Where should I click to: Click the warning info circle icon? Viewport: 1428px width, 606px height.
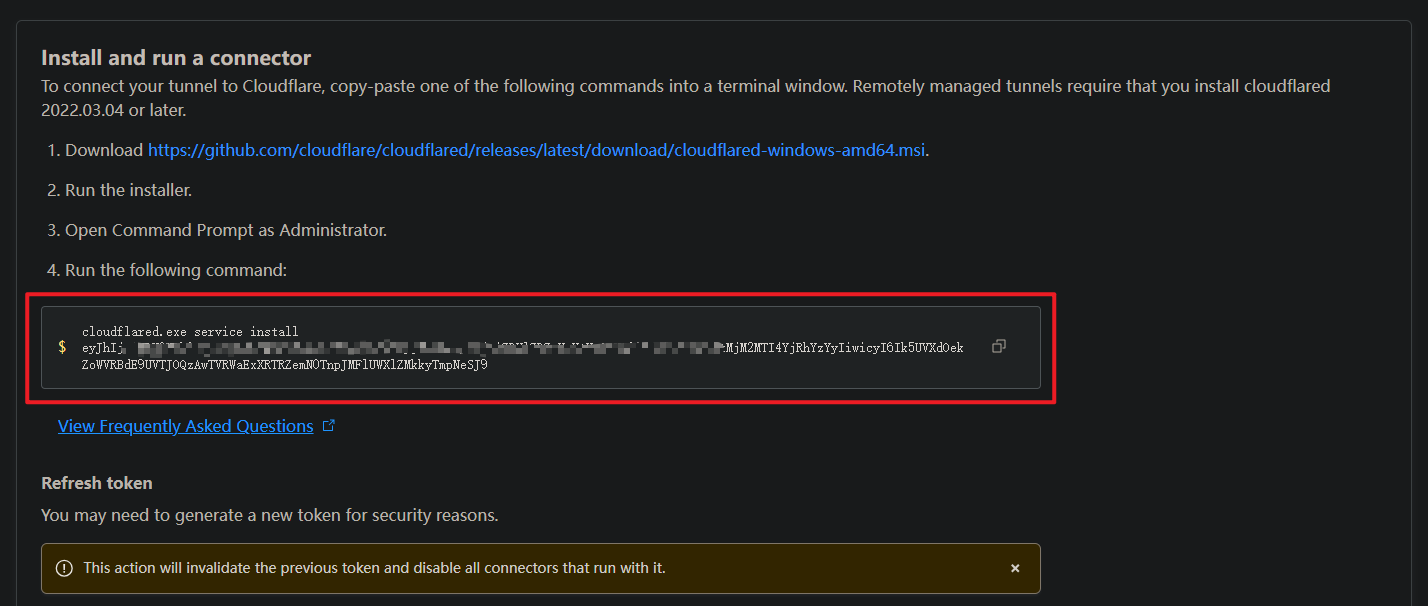64,568
